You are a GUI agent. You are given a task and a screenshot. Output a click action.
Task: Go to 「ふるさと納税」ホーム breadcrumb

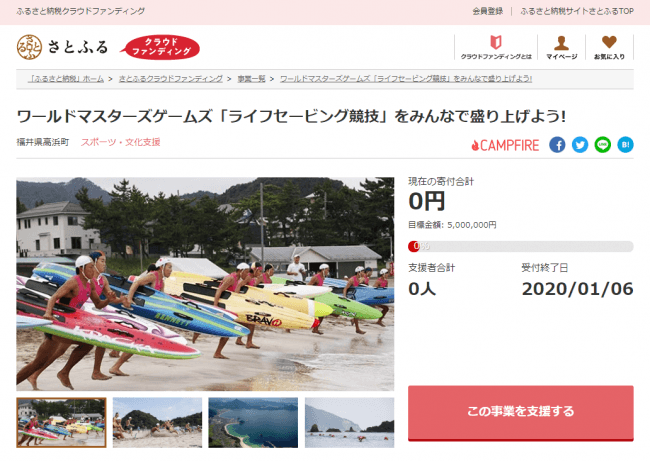click(x=66, y=78)
